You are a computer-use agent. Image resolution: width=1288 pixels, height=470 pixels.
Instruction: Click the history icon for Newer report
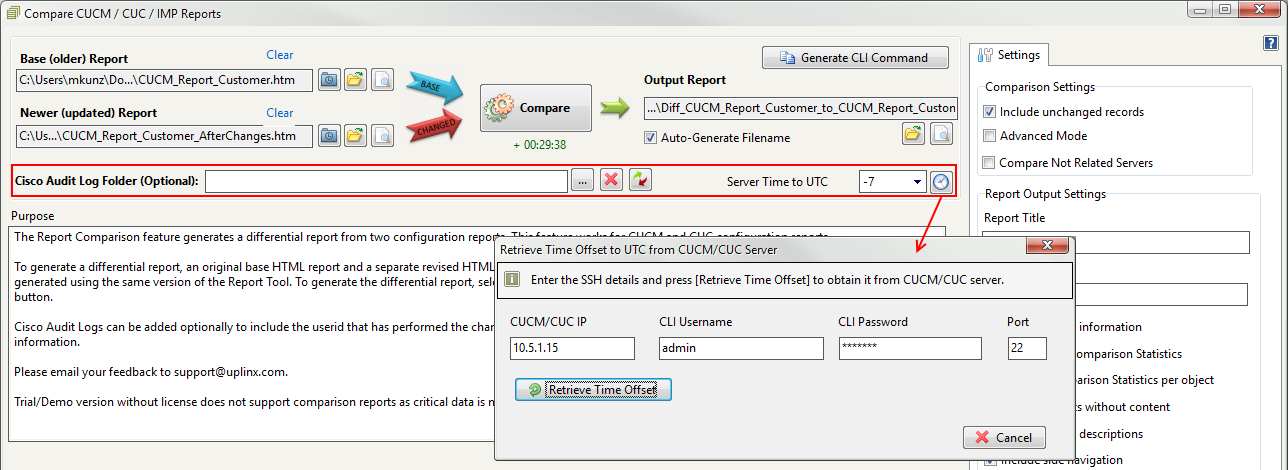(330, 135)
